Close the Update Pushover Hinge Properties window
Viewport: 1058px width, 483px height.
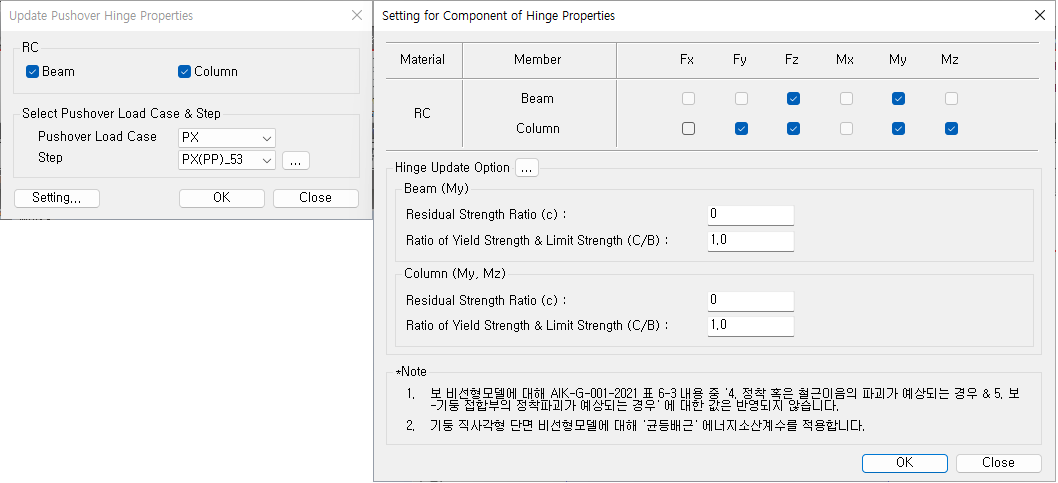pyautogui.click(x=357, y=15)
